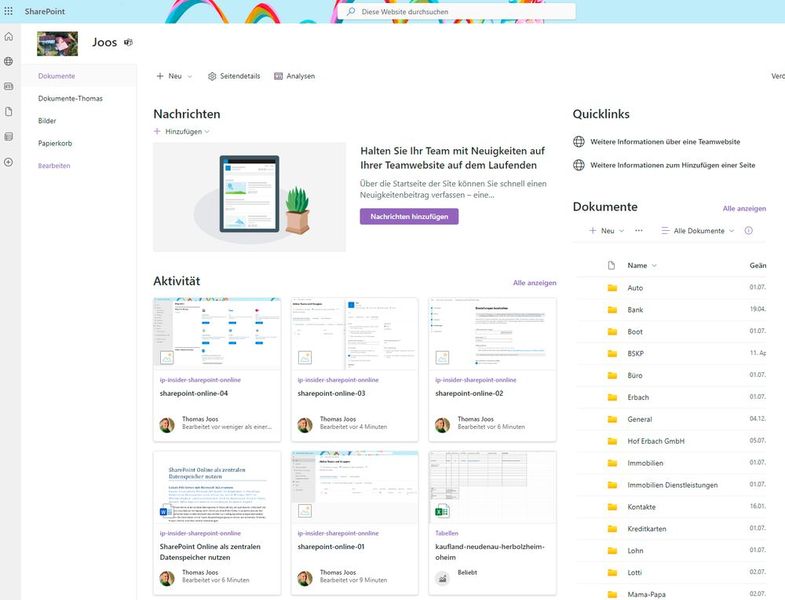Click the Tabellen link on Excel card
This screenshot has width=785, height=600.
click(447, 533)
